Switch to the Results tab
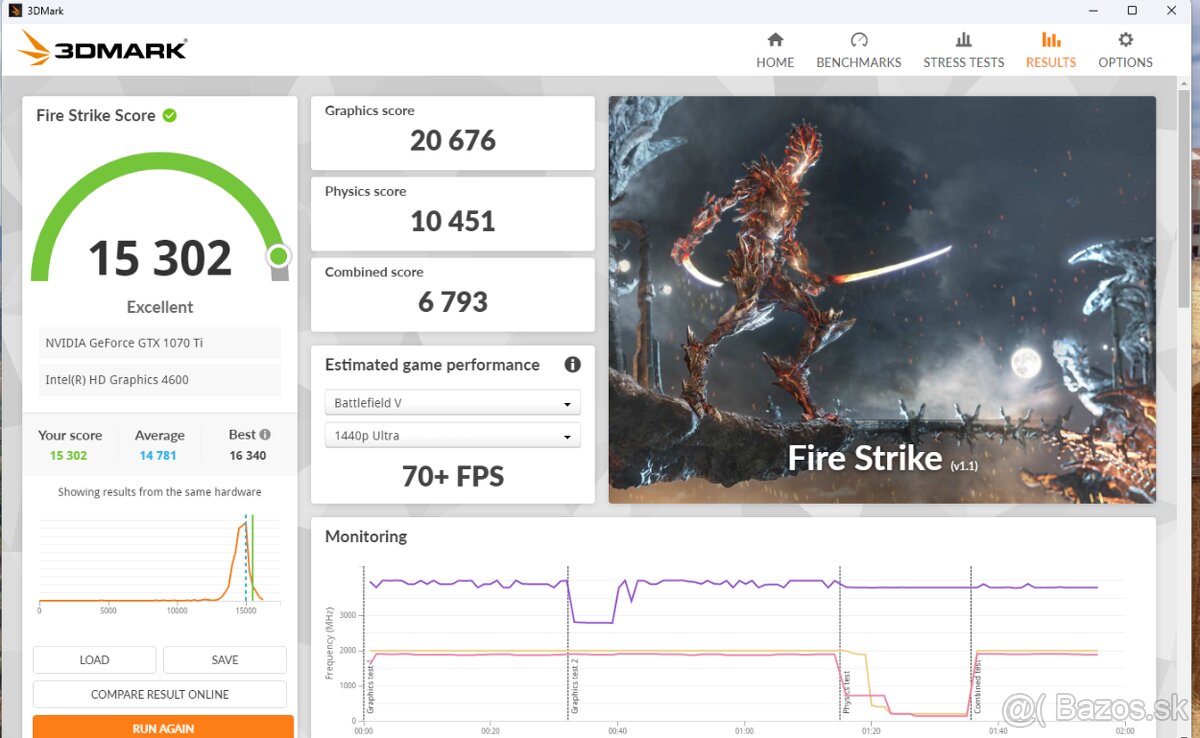The image size is (1200, 738). pos(1050,50)
